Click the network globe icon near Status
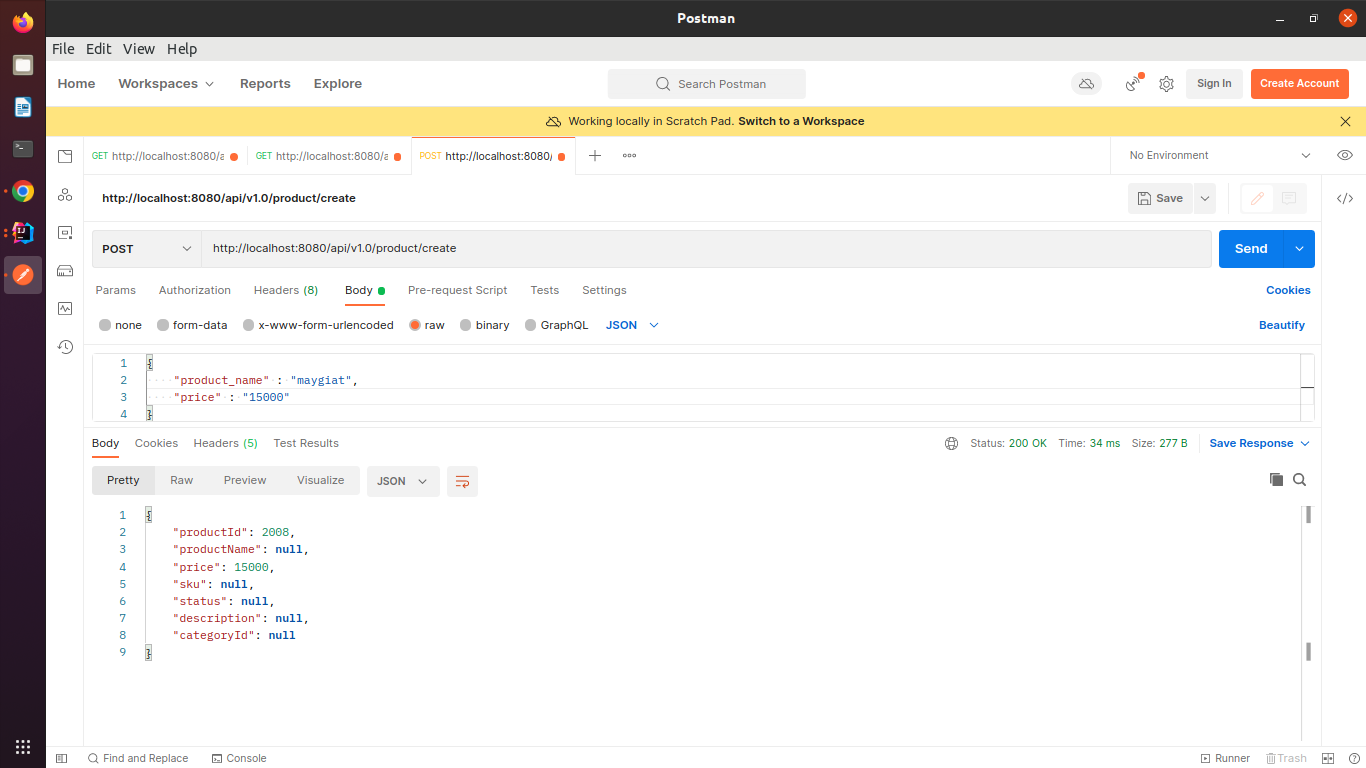Screen dimensions: 1366x768 pos(951,443)
